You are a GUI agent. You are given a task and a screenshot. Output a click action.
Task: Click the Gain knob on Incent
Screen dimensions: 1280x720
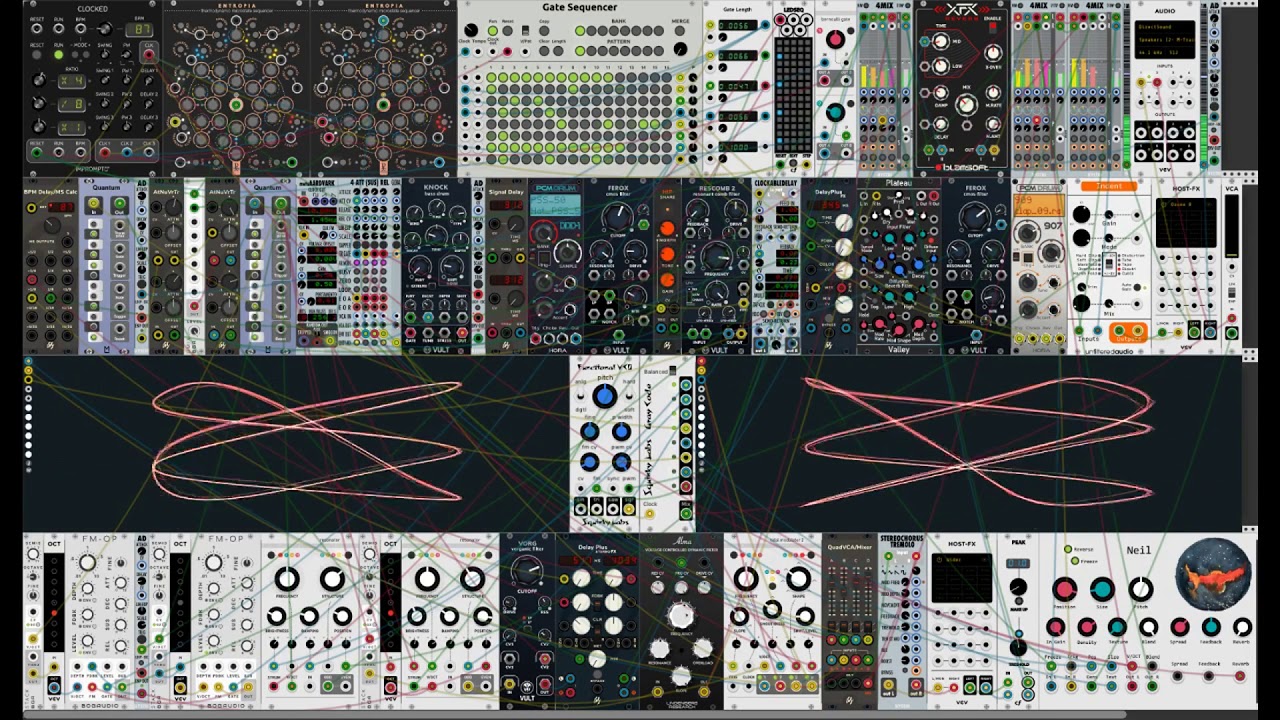click(x=1082, y=215)
